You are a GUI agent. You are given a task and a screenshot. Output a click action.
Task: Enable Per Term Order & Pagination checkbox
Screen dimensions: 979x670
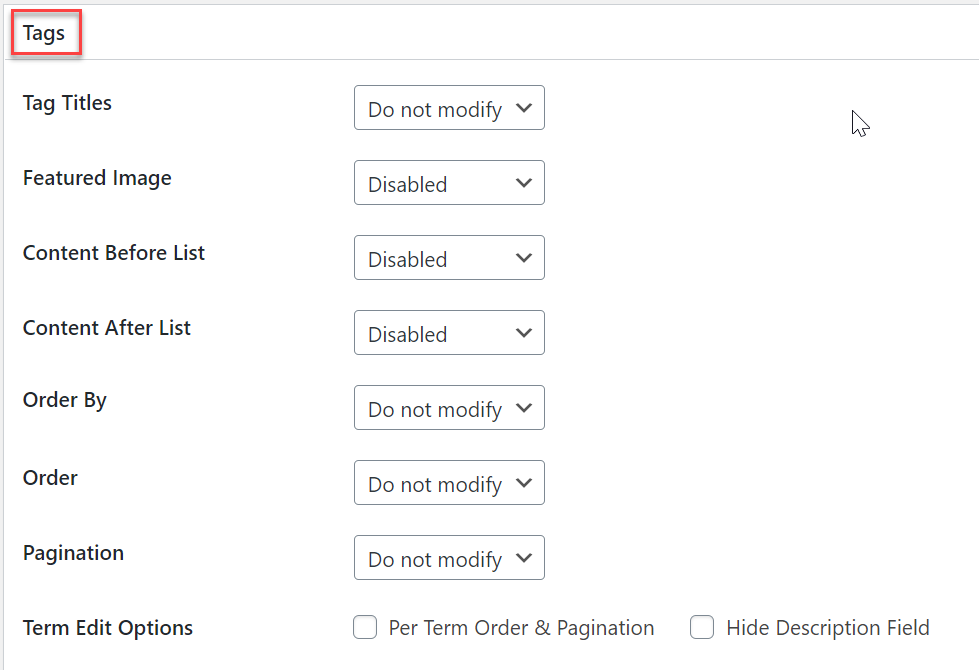(365, 627)
